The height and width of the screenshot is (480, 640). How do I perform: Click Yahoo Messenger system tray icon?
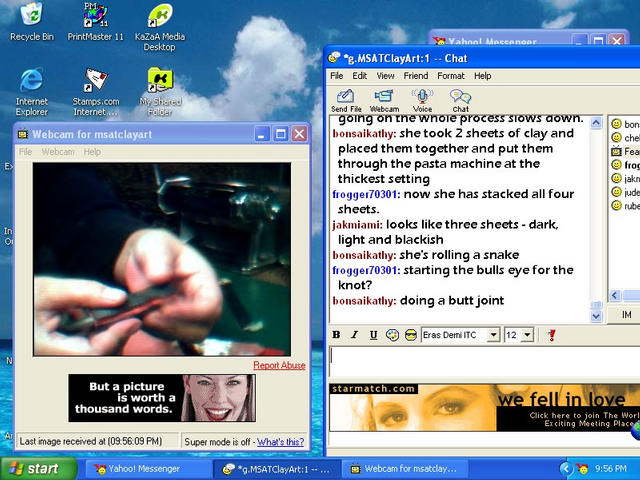pos(582,469)
